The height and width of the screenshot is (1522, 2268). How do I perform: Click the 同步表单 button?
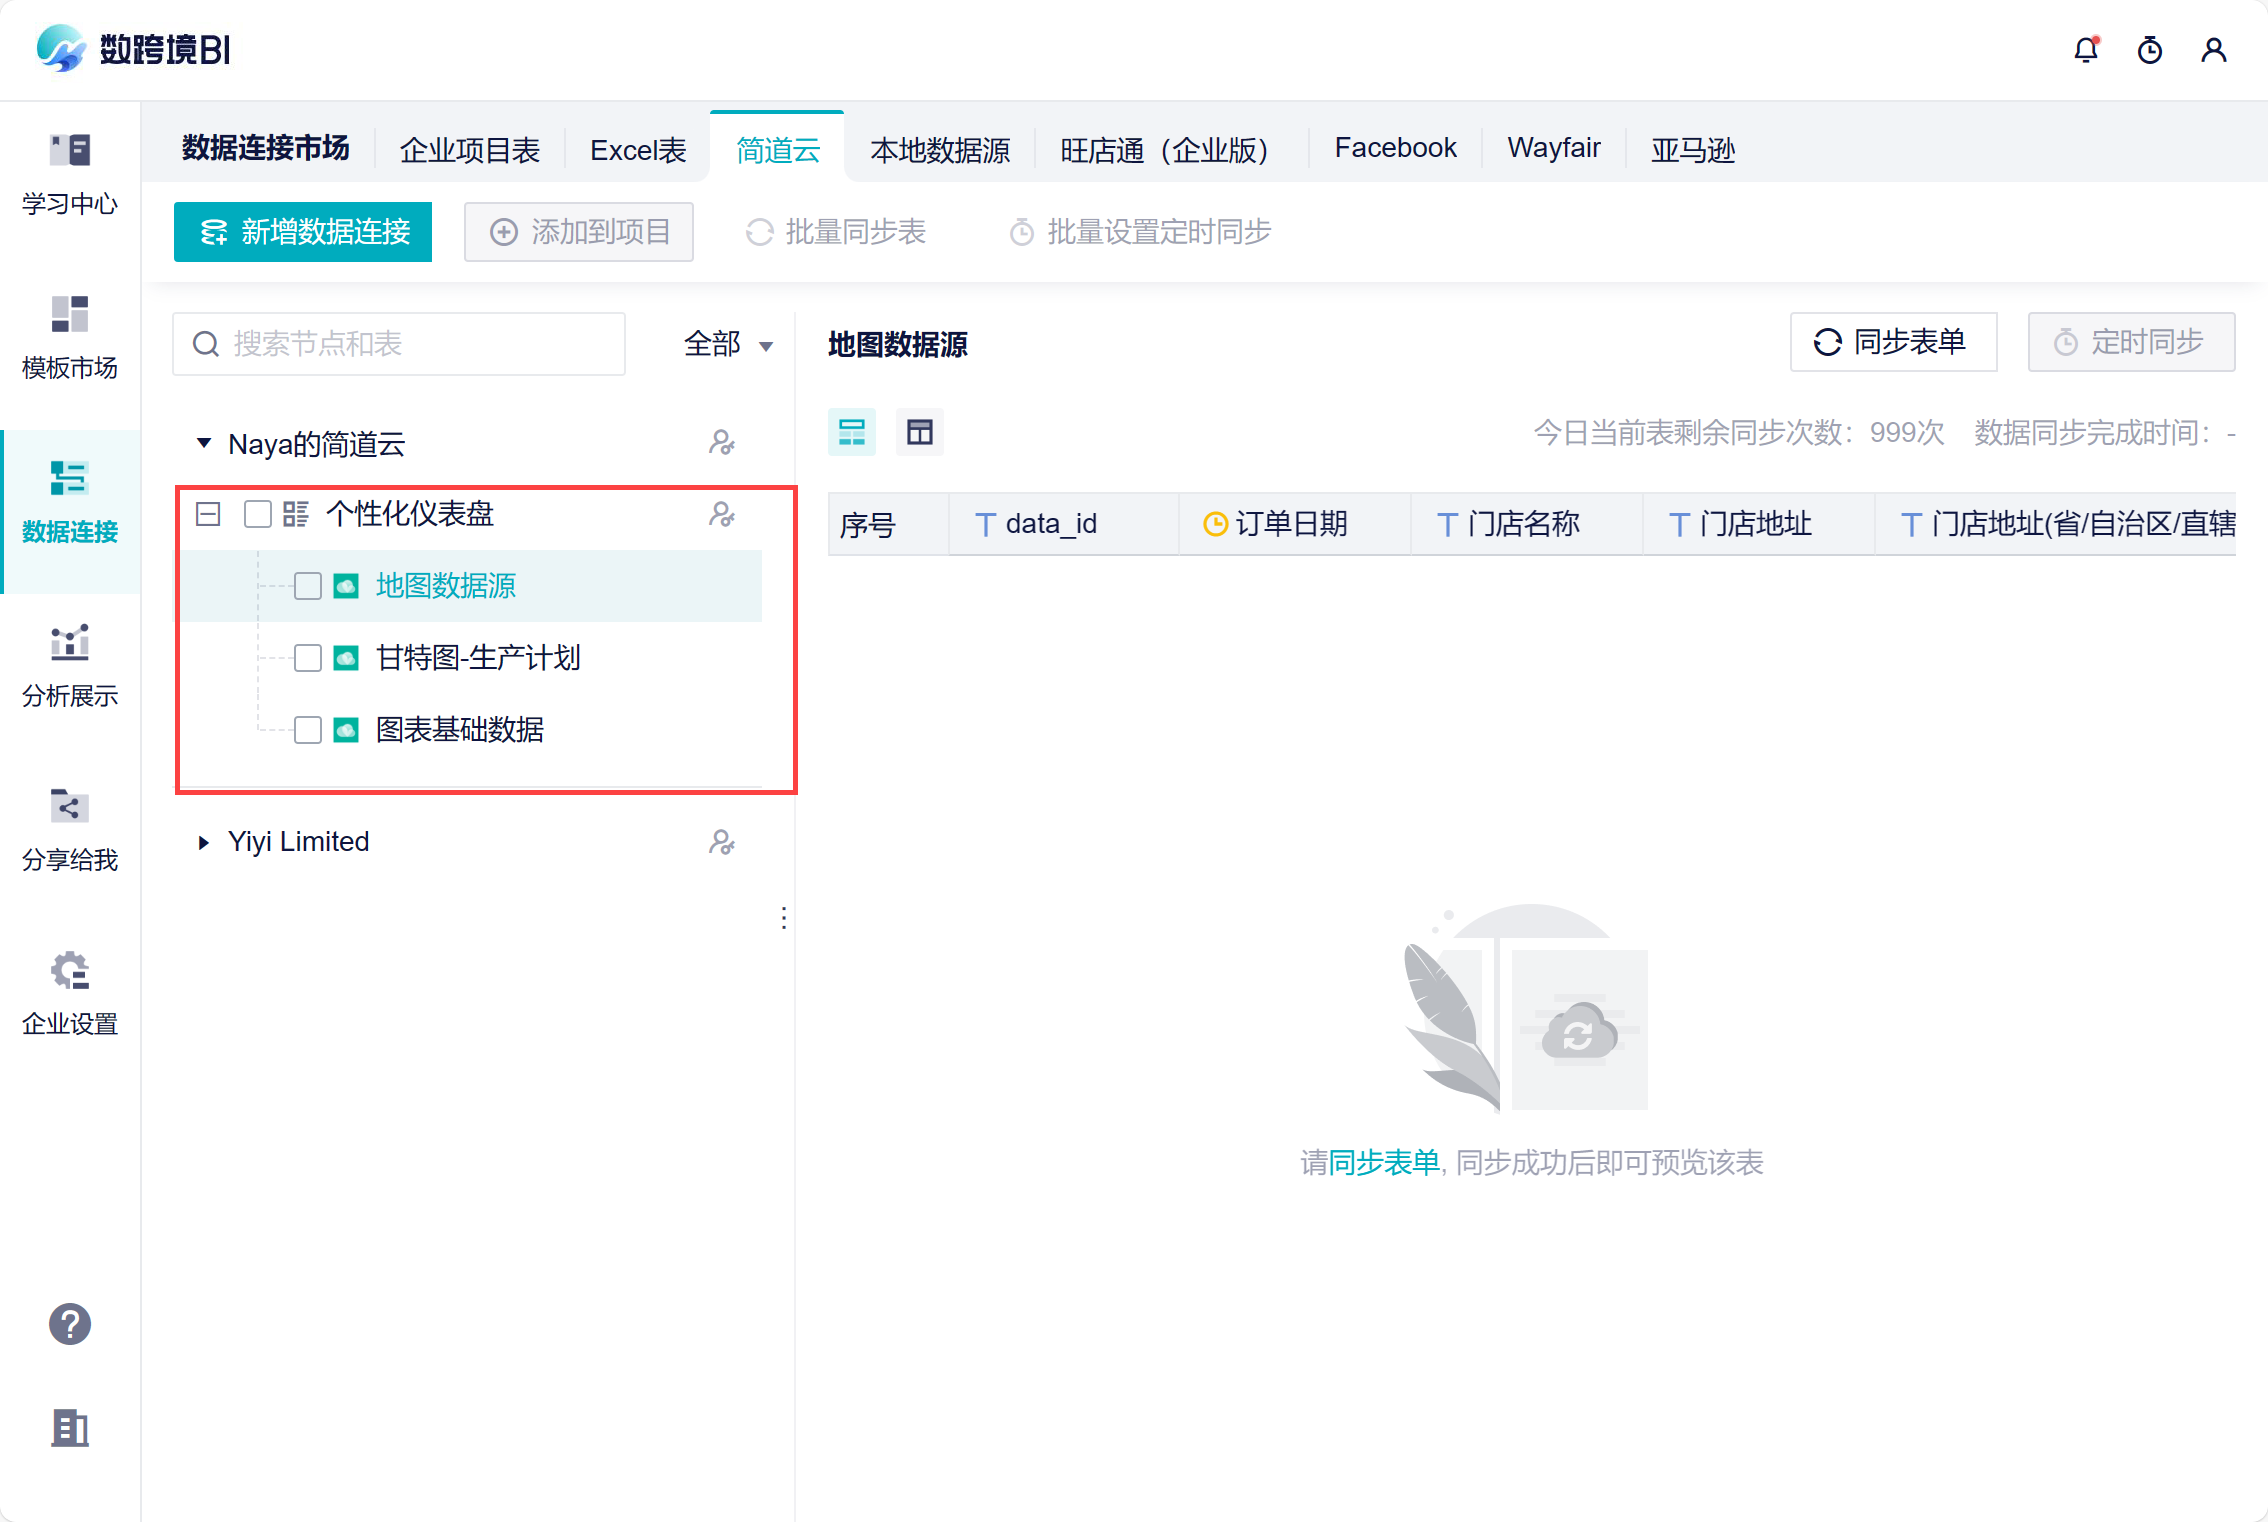[x=1892, y=342]
